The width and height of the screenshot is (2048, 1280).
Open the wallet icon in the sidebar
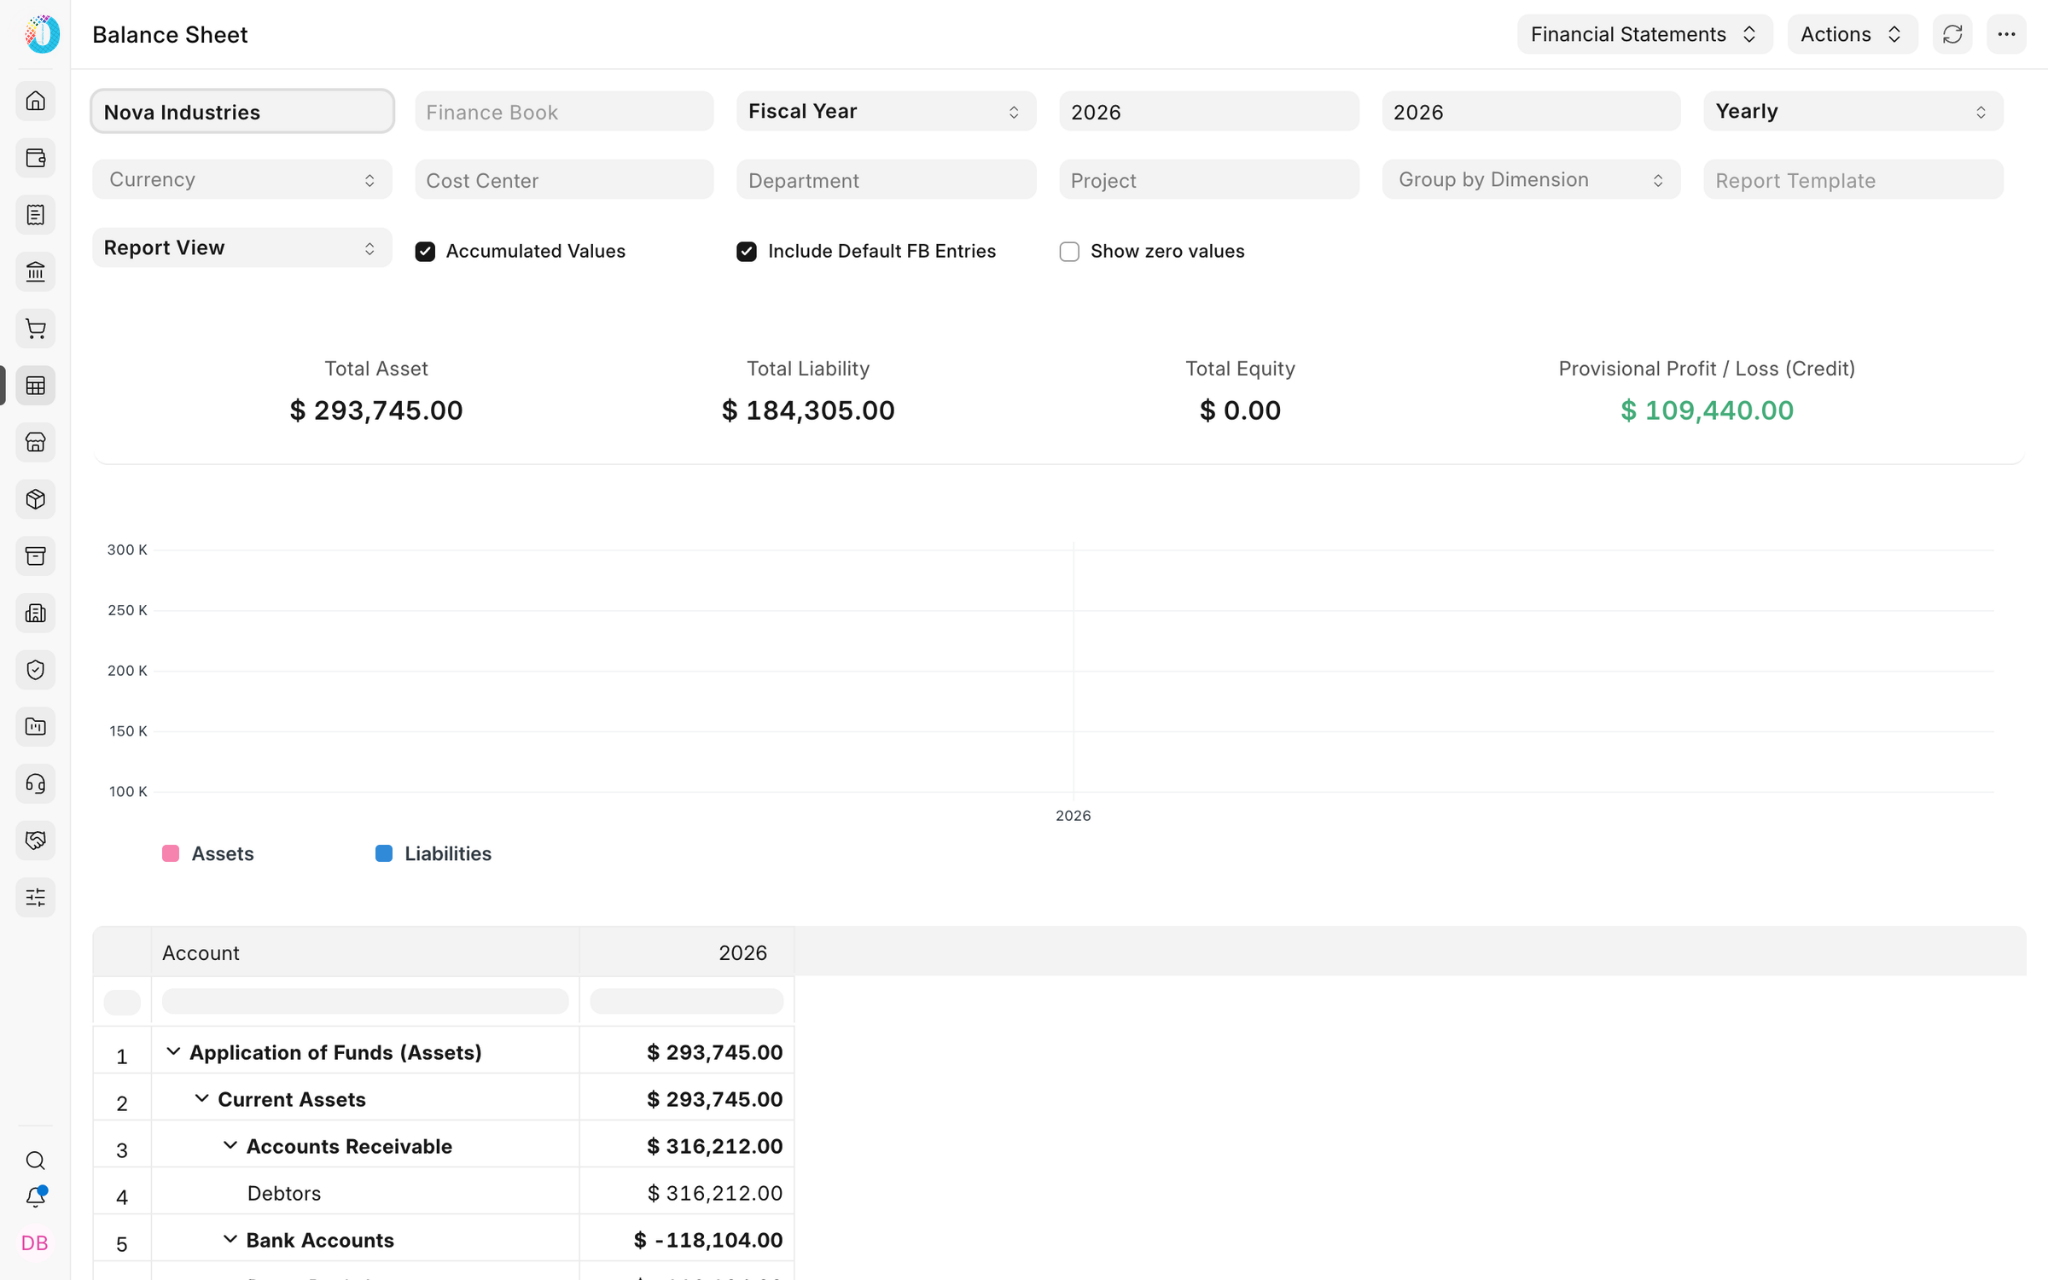pyautogui.click(x=35, y=158)
